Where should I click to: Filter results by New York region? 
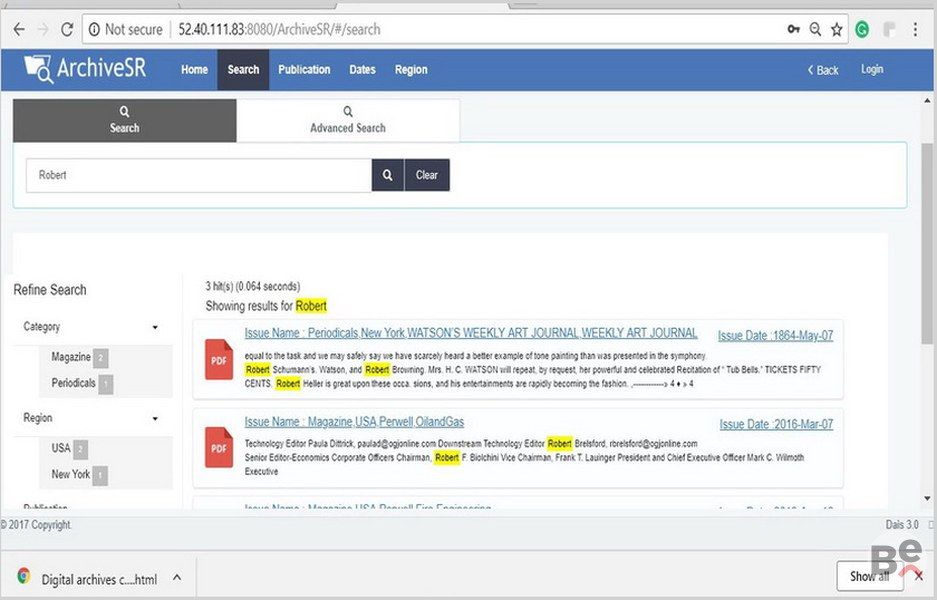(x=71, y=474)
